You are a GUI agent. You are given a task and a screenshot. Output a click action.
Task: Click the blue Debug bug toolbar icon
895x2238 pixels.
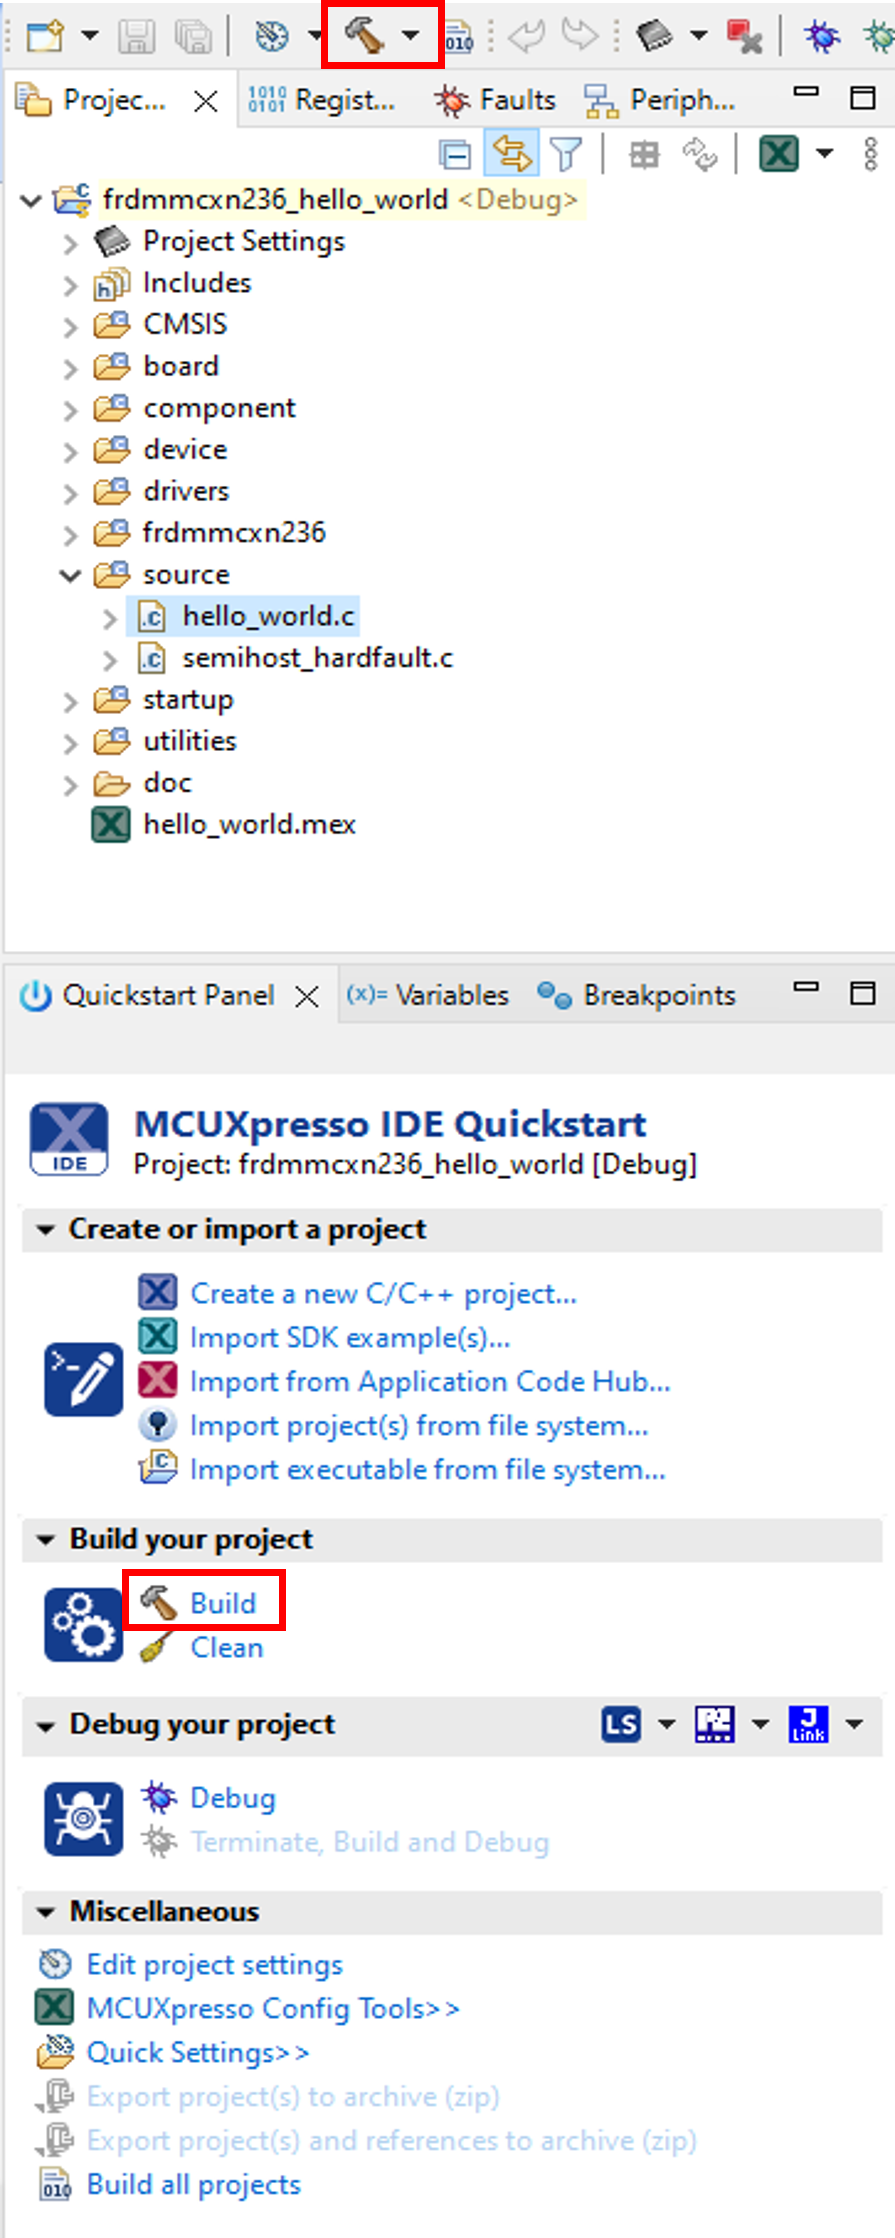click(822, 37)
